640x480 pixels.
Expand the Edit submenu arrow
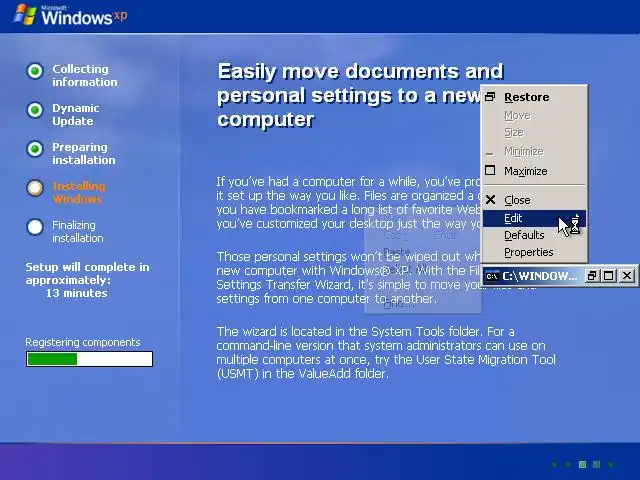[577, 216]
